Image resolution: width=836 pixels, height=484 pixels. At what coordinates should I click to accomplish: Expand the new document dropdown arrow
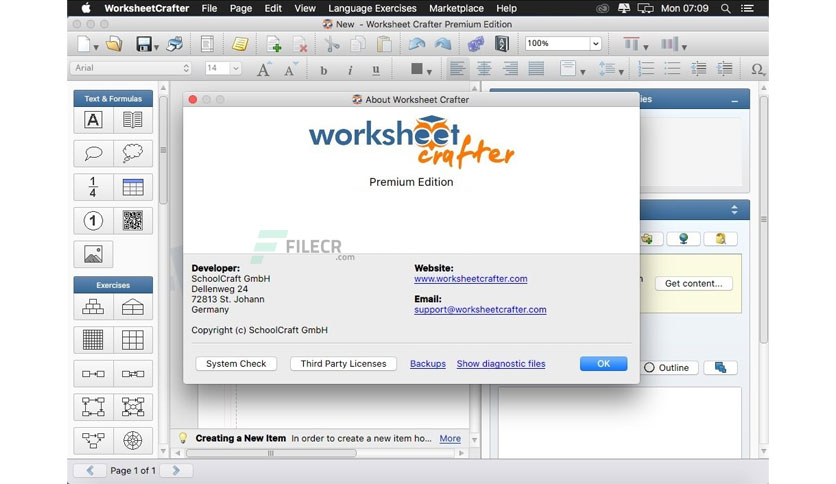click(96, 47)
